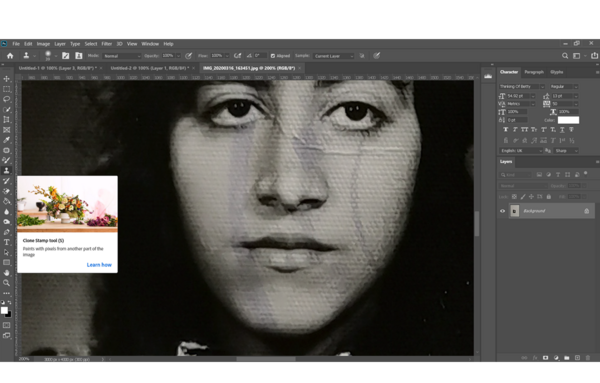The width and height of the screenshot is (600, 383).
Task: Open the Sample Current Layer dropdown
Action: tap(334, 56)
